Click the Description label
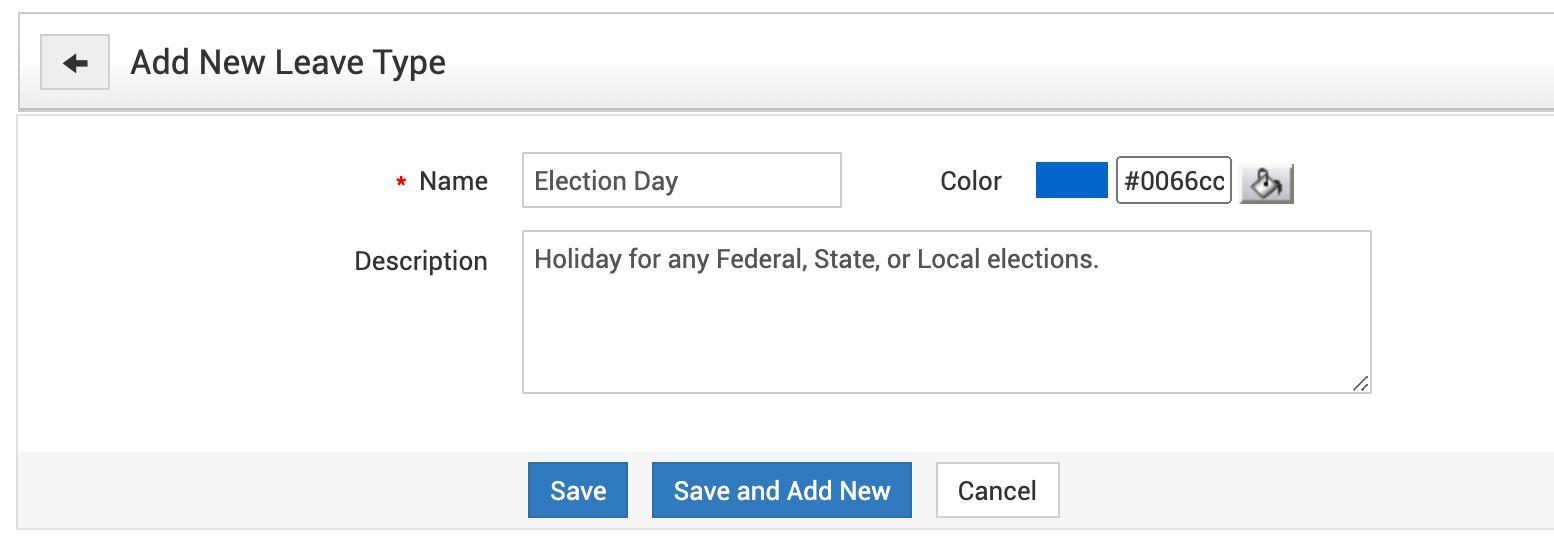This screenshot has width=1554, height=544. click(x=421, y=261)
